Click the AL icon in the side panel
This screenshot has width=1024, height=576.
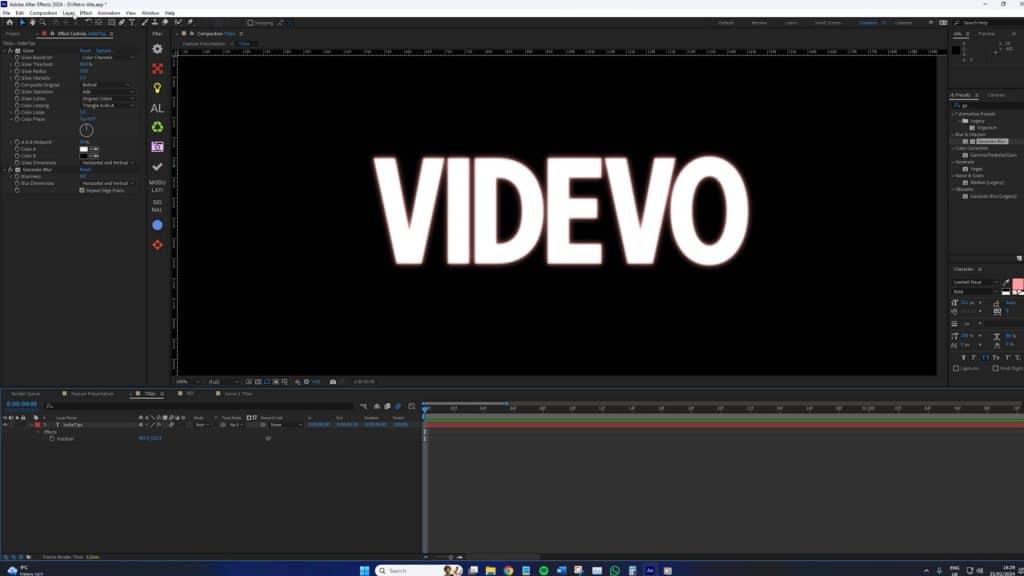(157, 108)
